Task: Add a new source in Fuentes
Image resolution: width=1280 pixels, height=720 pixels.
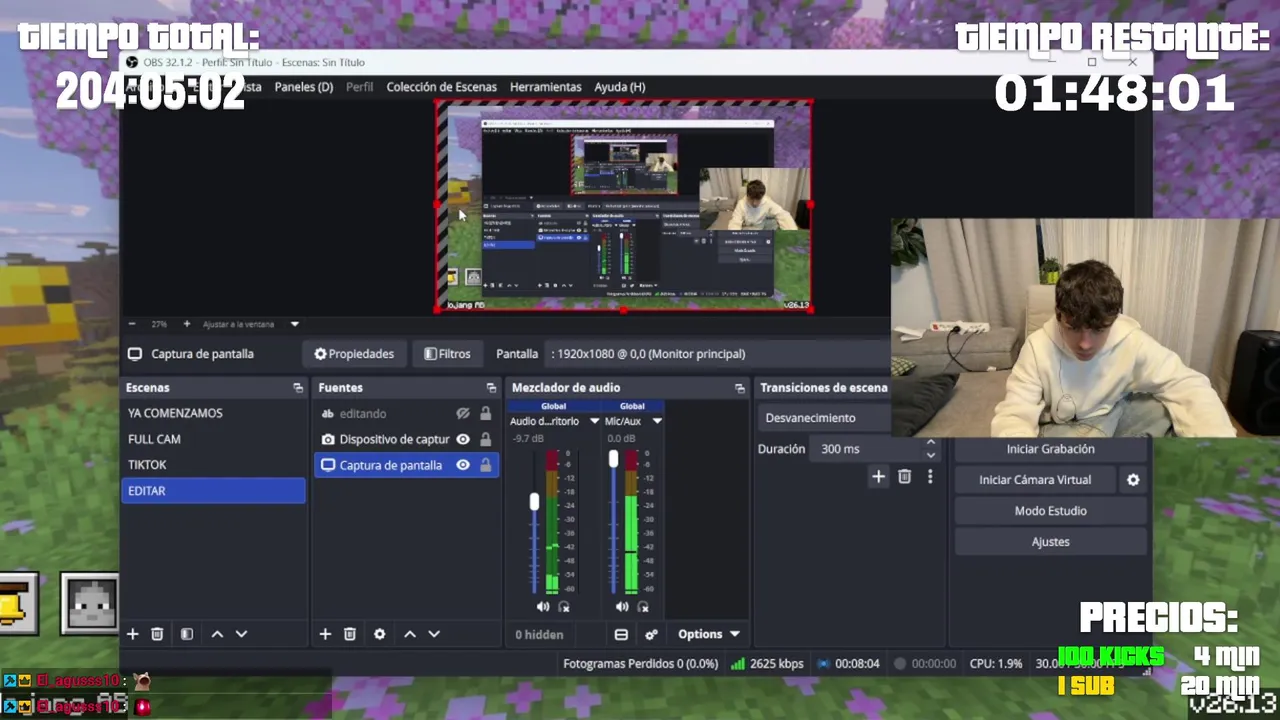Action: (x=325, y=634)
